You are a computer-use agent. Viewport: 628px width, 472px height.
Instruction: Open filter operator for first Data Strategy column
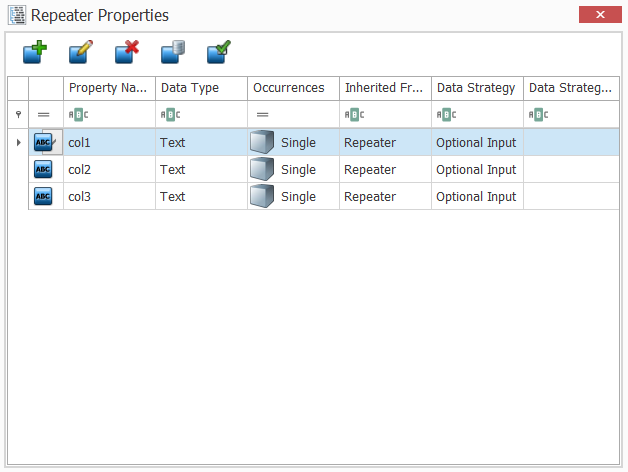click(x=447, y=115)
